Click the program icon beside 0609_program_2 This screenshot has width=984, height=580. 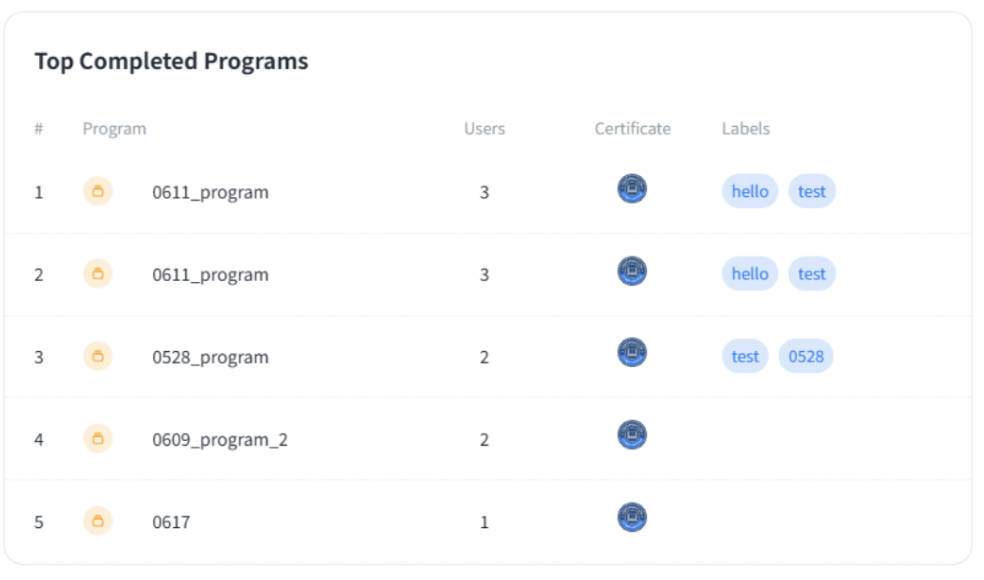tap(98, 438)
